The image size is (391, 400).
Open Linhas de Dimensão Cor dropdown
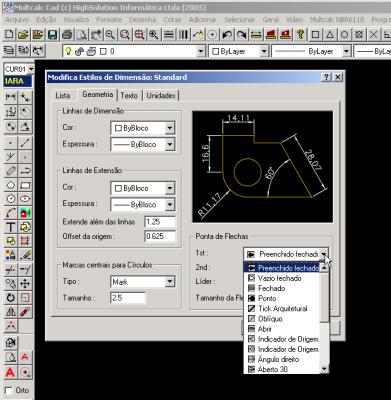click(x=170, y=128)
